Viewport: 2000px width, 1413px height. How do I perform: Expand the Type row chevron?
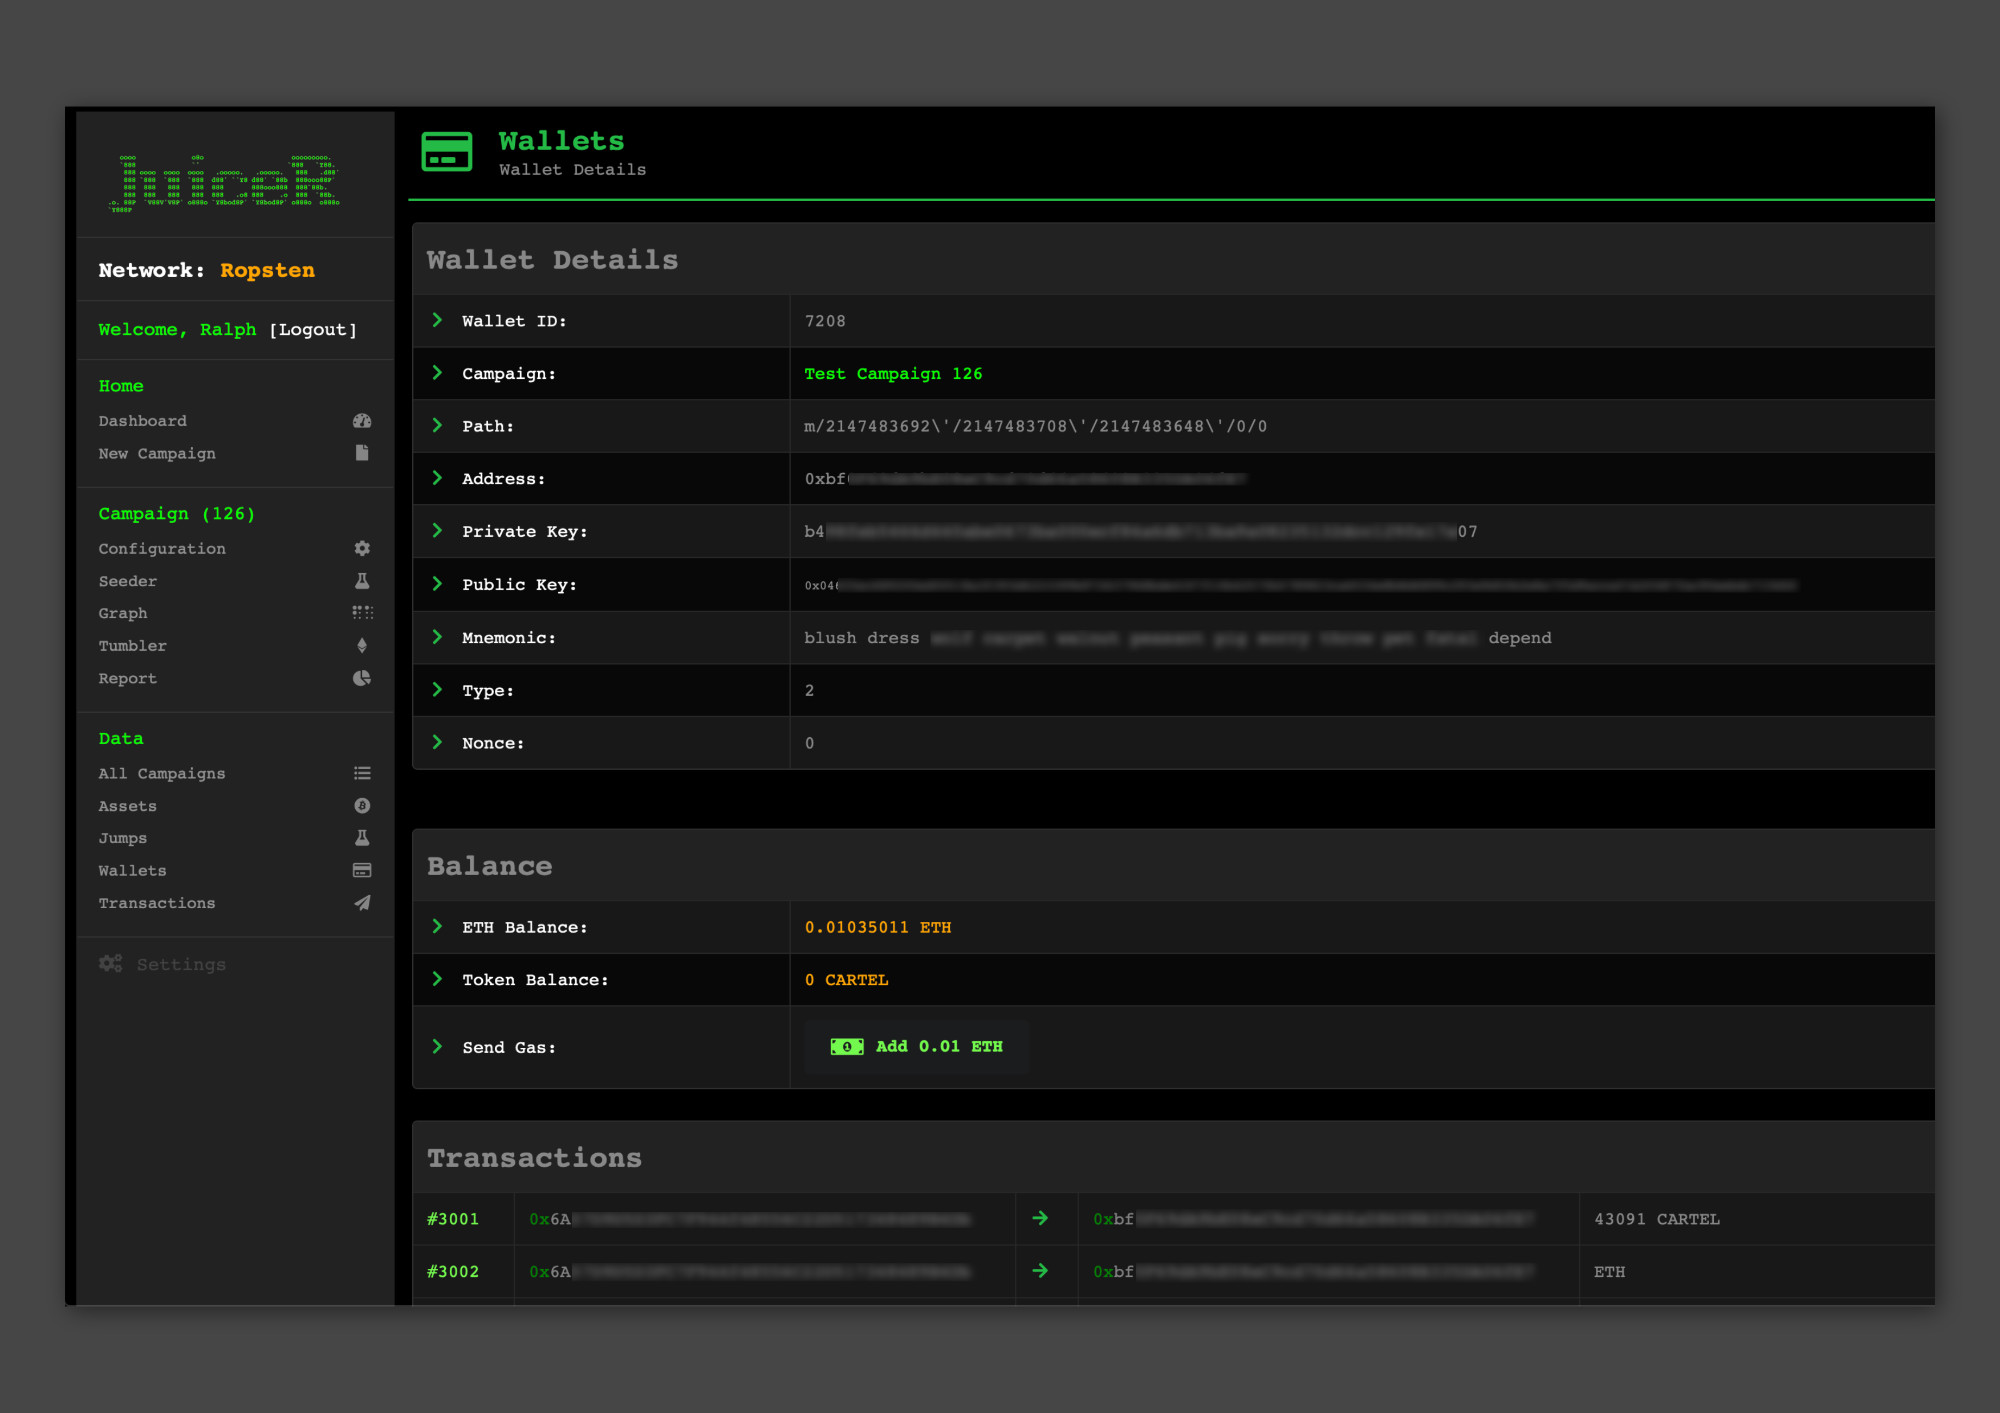click(437, 690)
